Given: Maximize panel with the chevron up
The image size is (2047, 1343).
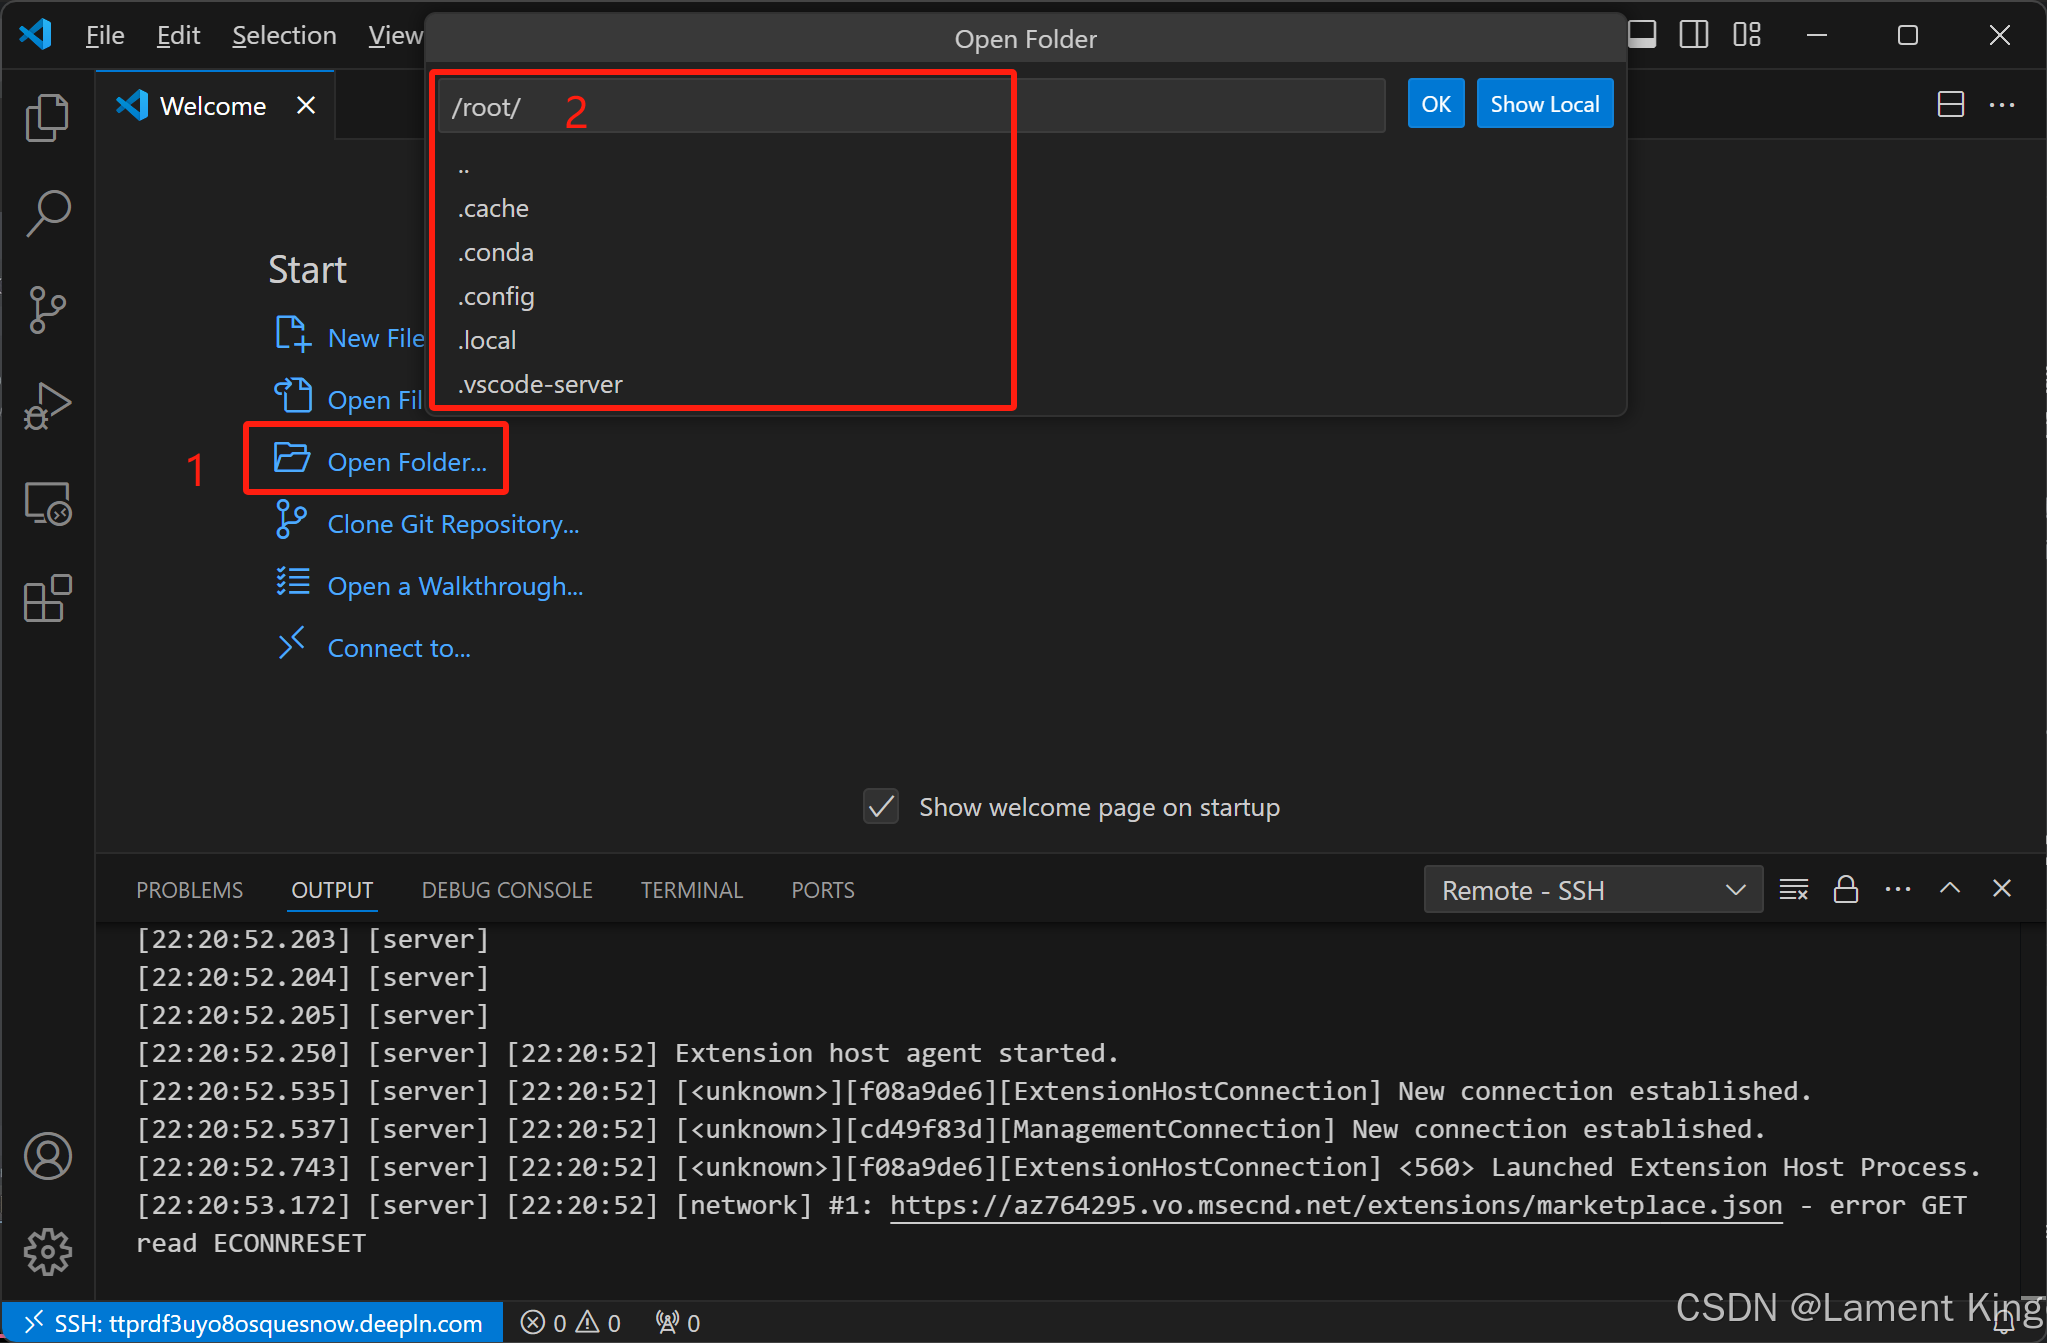Looking at the screenshot, I should (x=1949, y=889).
